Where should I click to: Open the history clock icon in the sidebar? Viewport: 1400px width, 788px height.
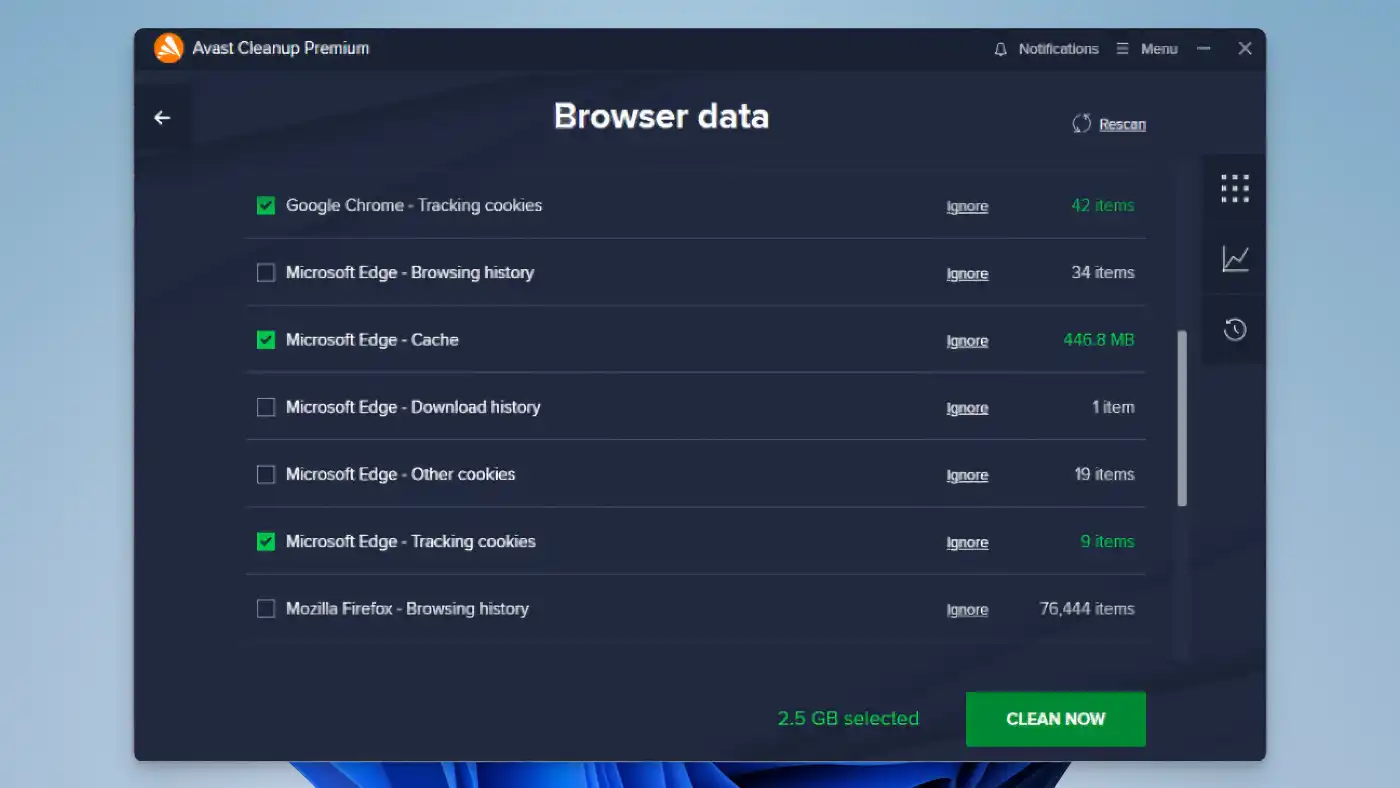coord(1234,329)
